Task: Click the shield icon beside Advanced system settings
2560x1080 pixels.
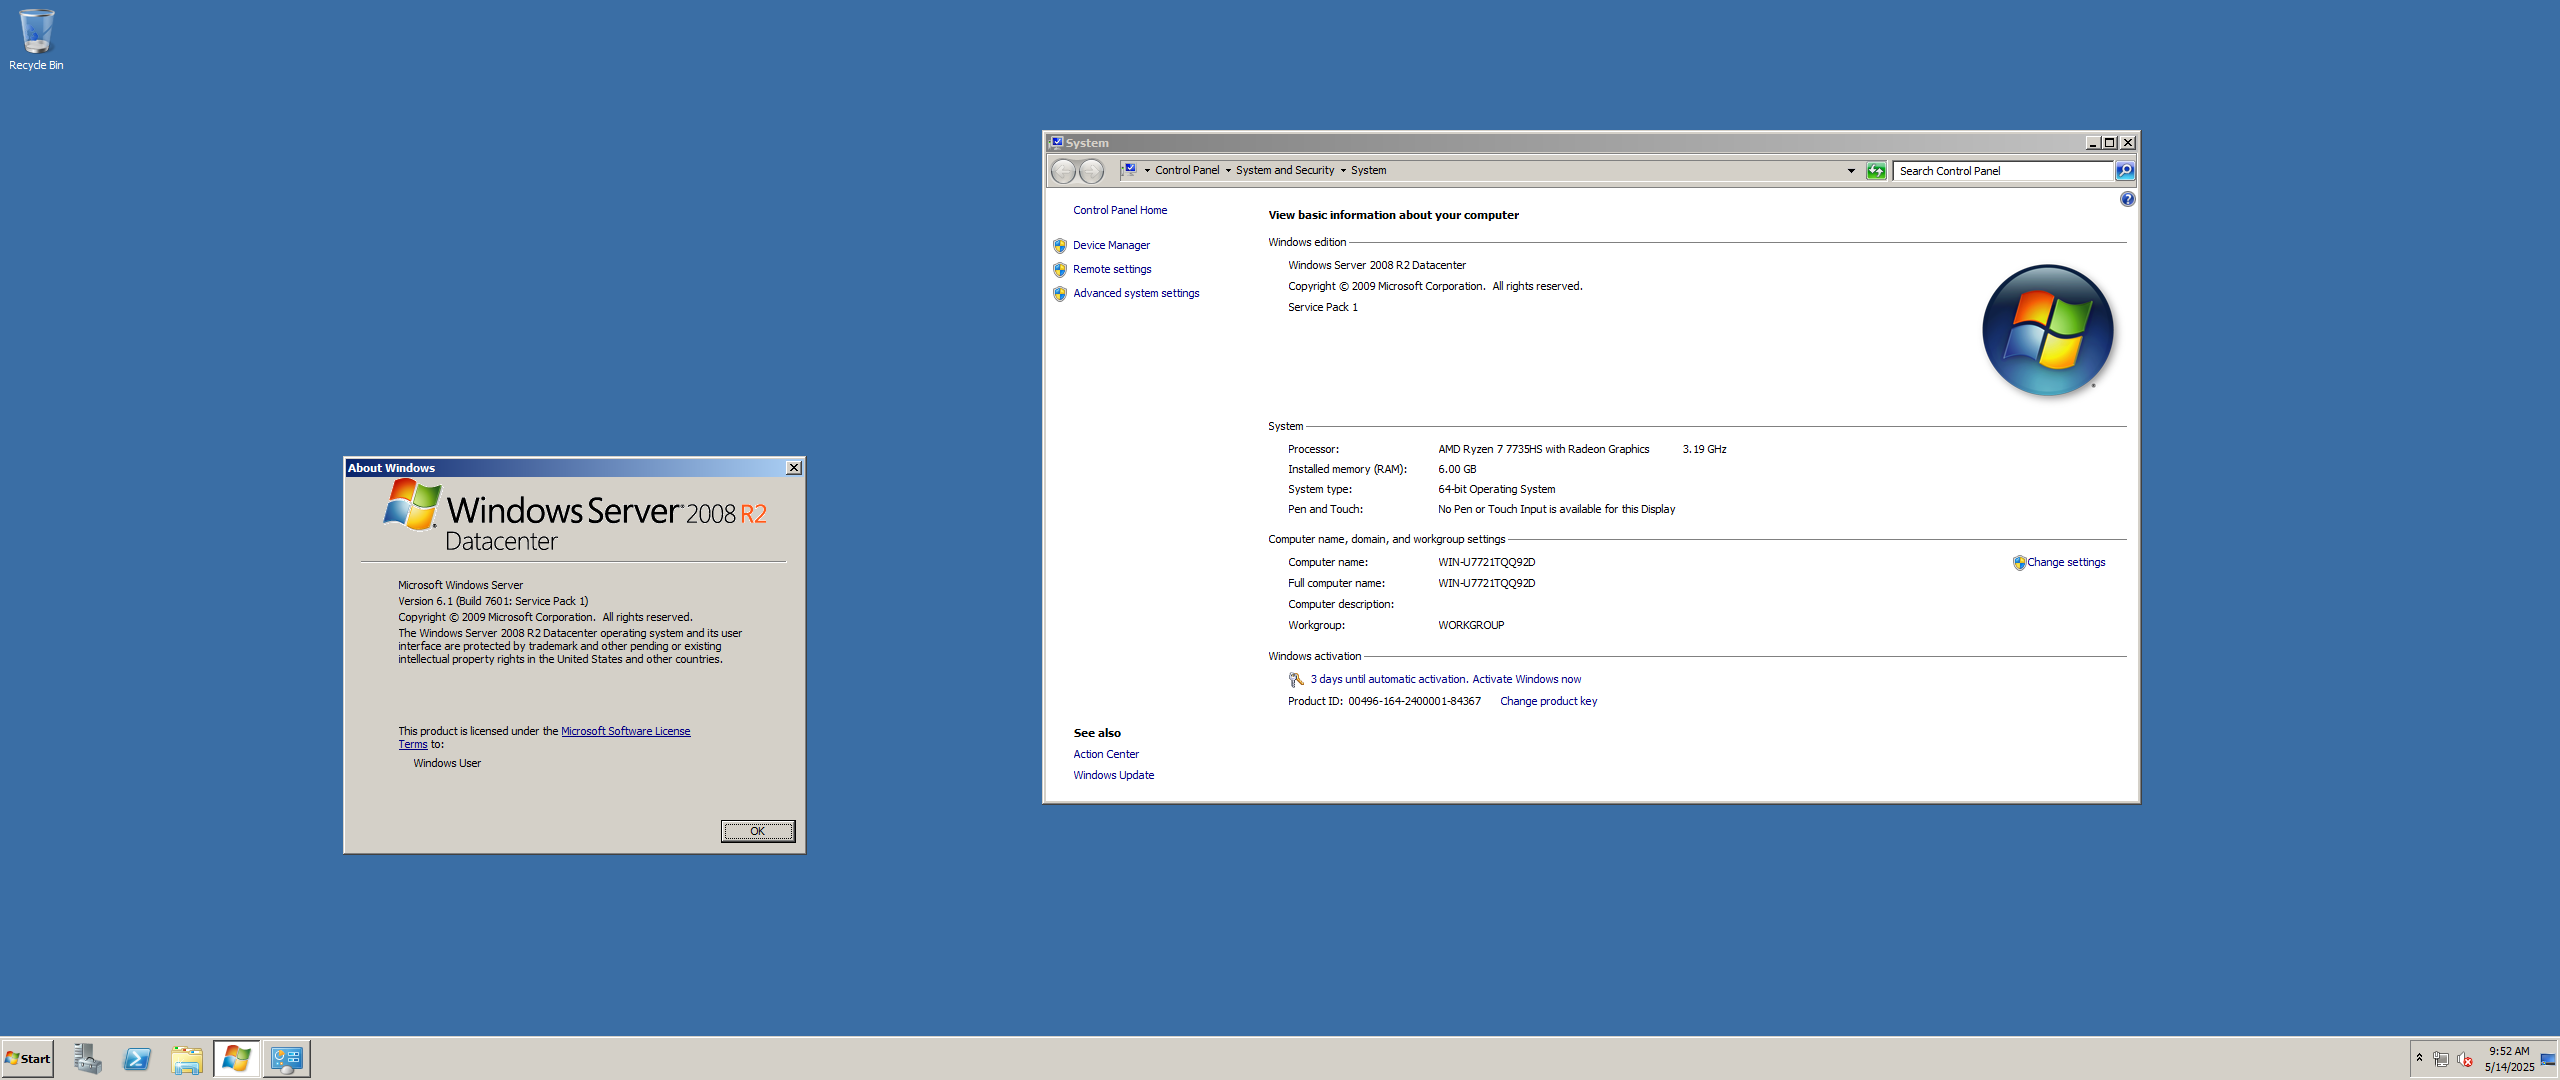Action: pyautogui.click(x=1060, y=293)
